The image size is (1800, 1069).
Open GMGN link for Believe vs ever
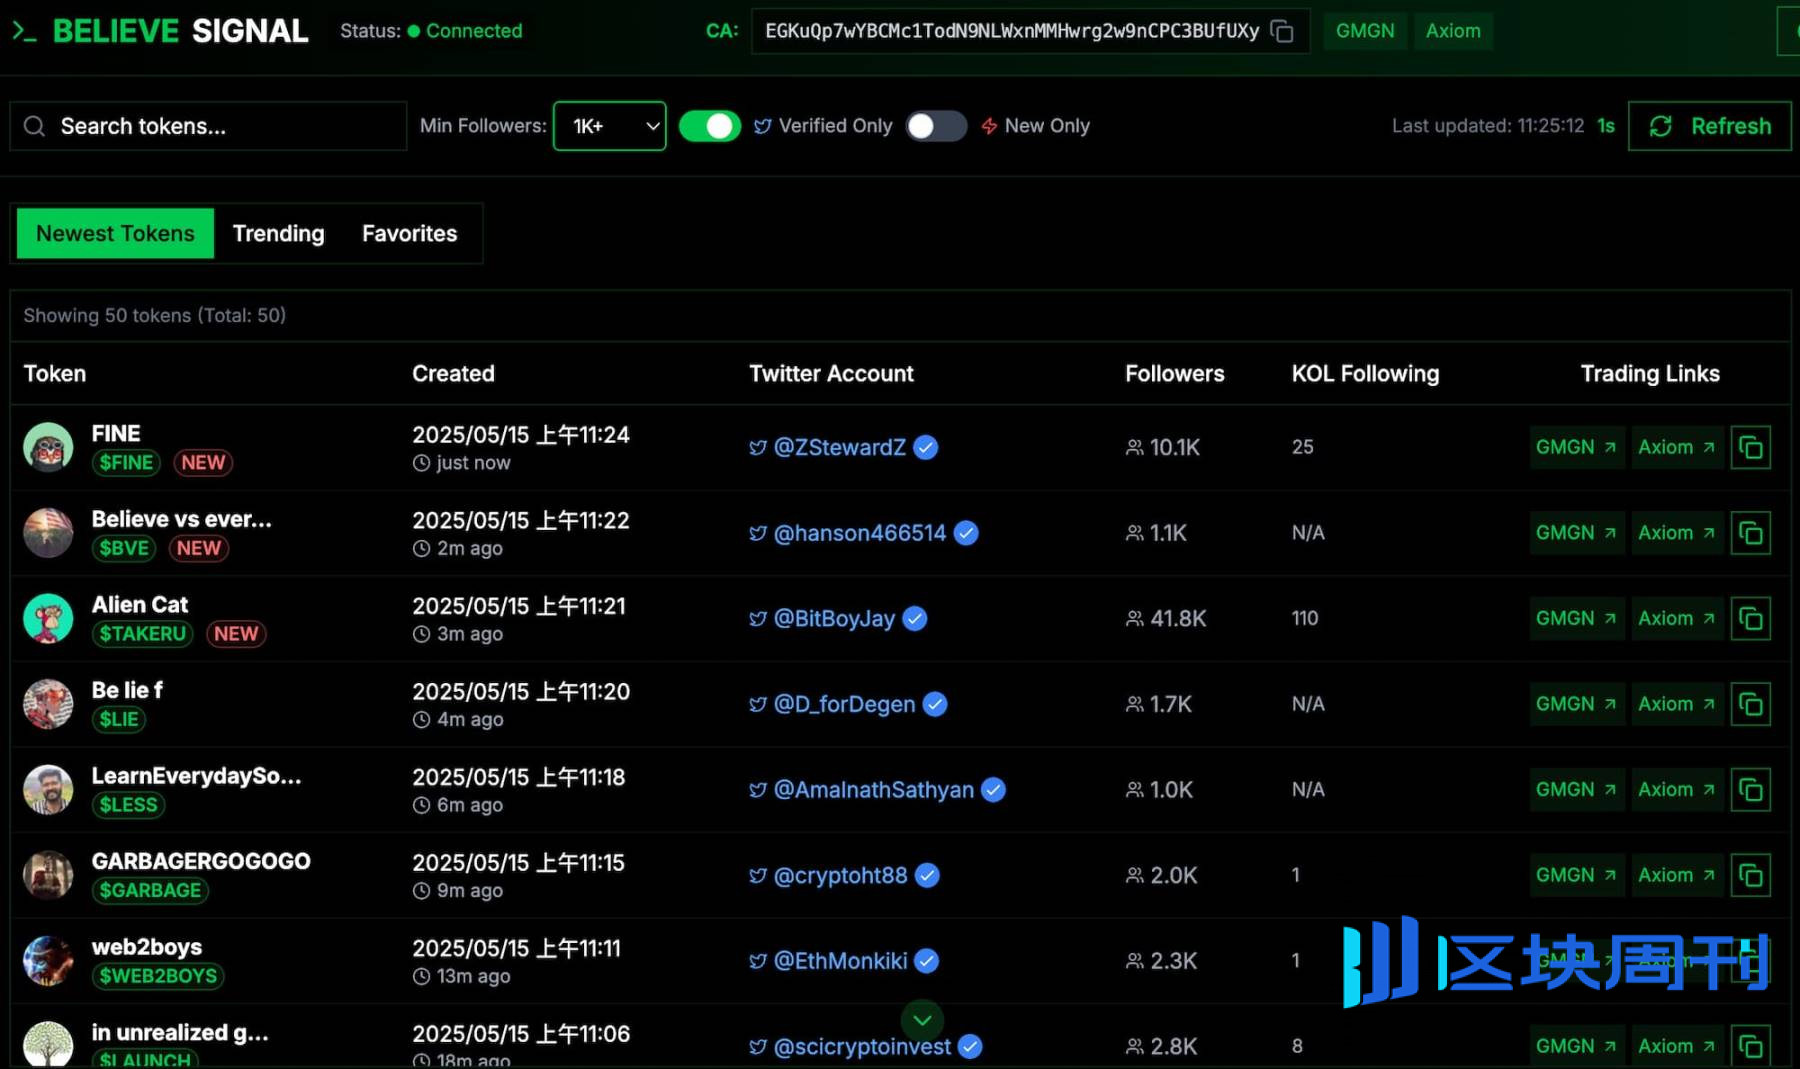click(x=1576, y=533)
